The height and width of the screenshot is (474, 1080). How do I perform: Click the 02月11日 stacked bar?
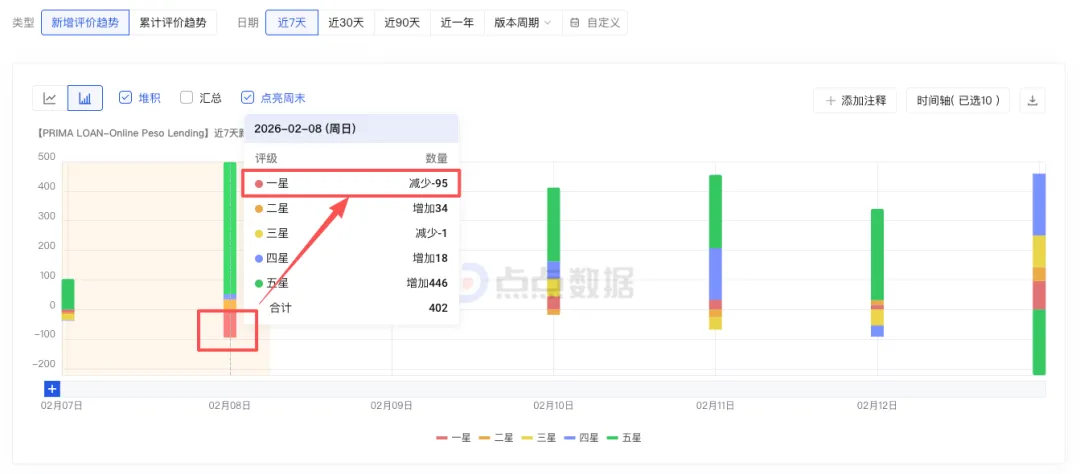[x=716, y=252]
